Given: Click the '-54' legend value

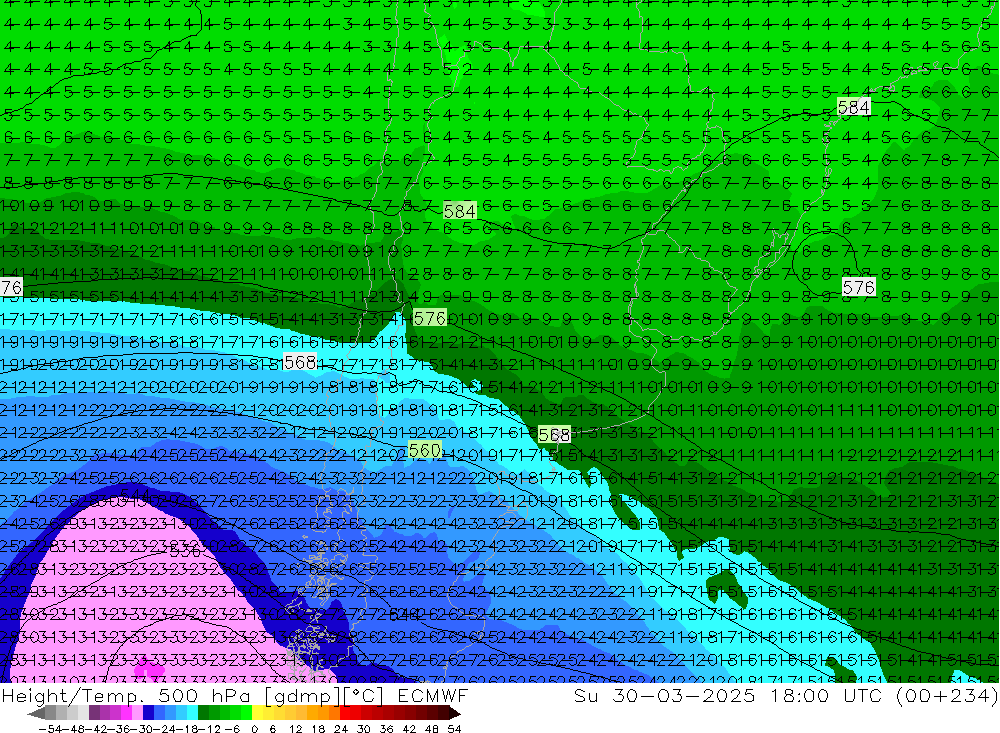Looking at the screenshot, I should (50, 729).
